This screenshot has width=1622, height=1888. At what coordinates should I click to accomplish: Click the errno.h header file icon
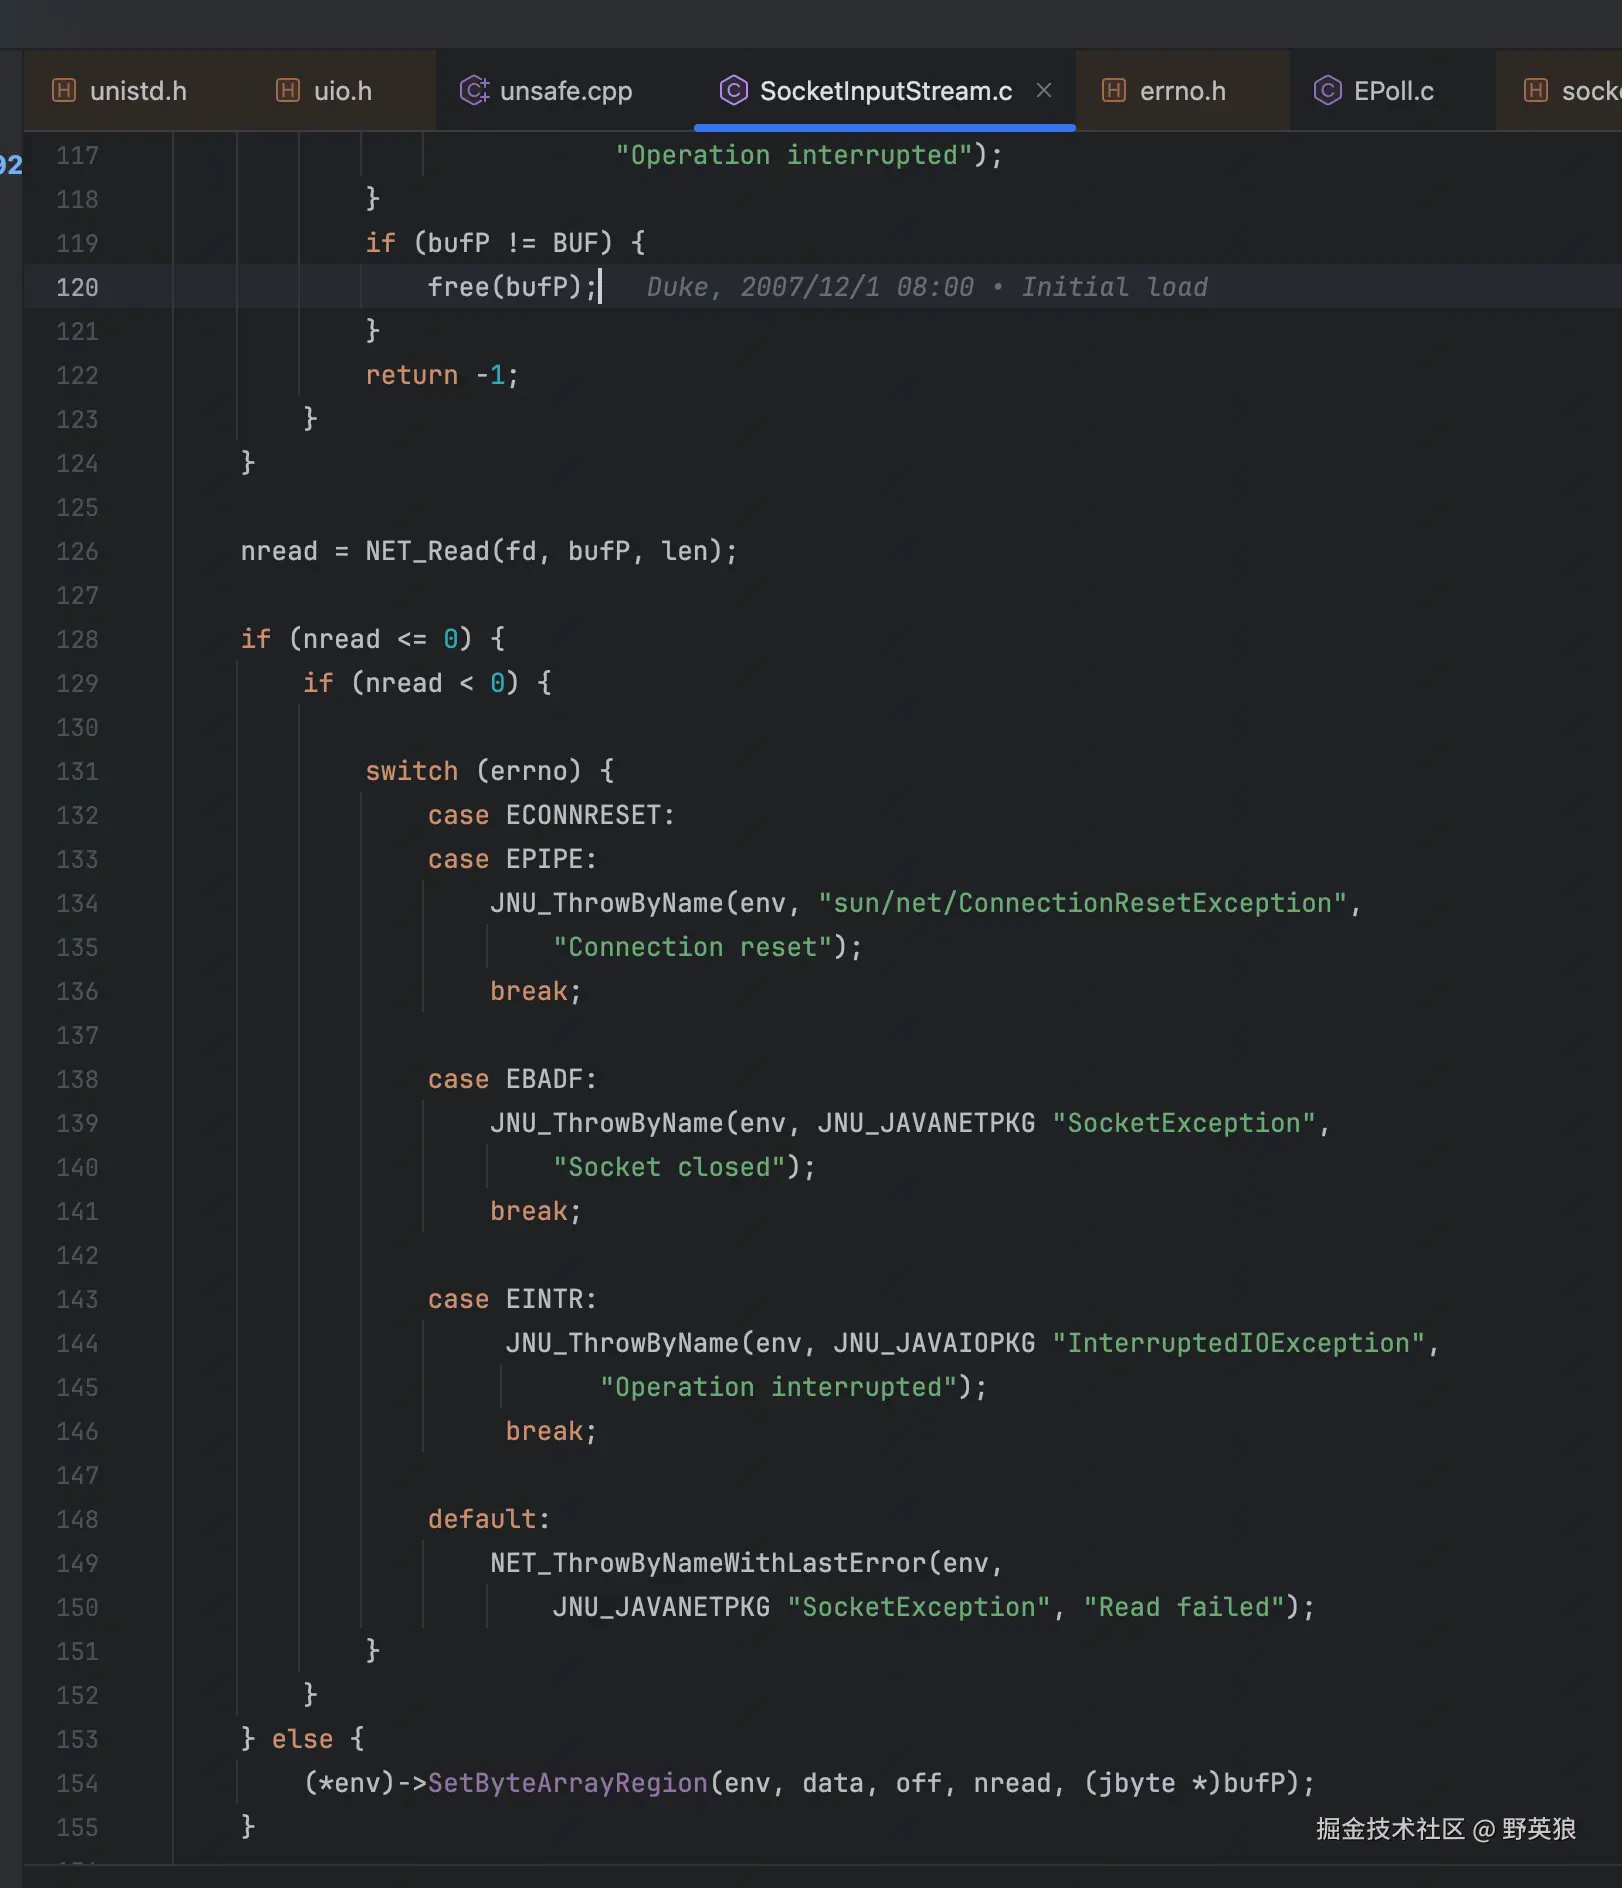(1113, 91)
